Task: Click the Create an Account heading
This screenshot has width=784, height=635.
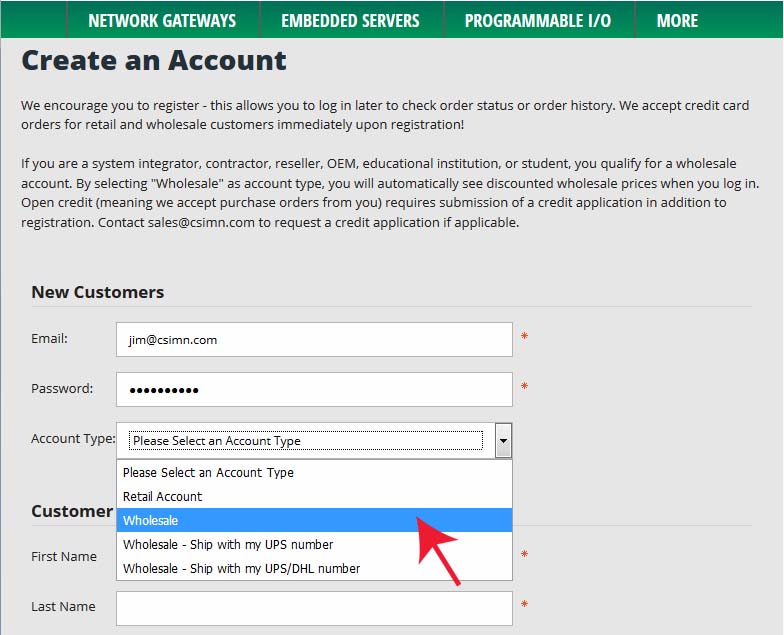Action: 154,60
